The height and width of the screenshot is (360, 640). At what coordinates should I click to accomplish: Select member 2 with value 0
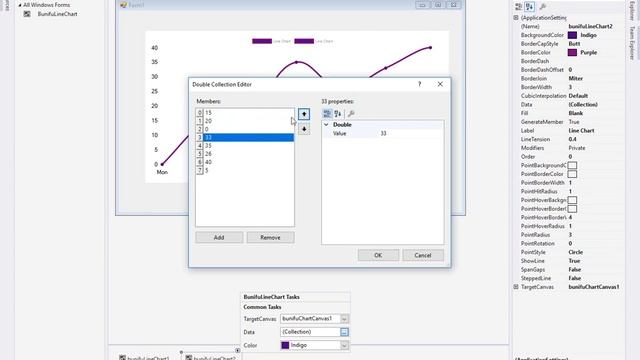tap(244, 129)
